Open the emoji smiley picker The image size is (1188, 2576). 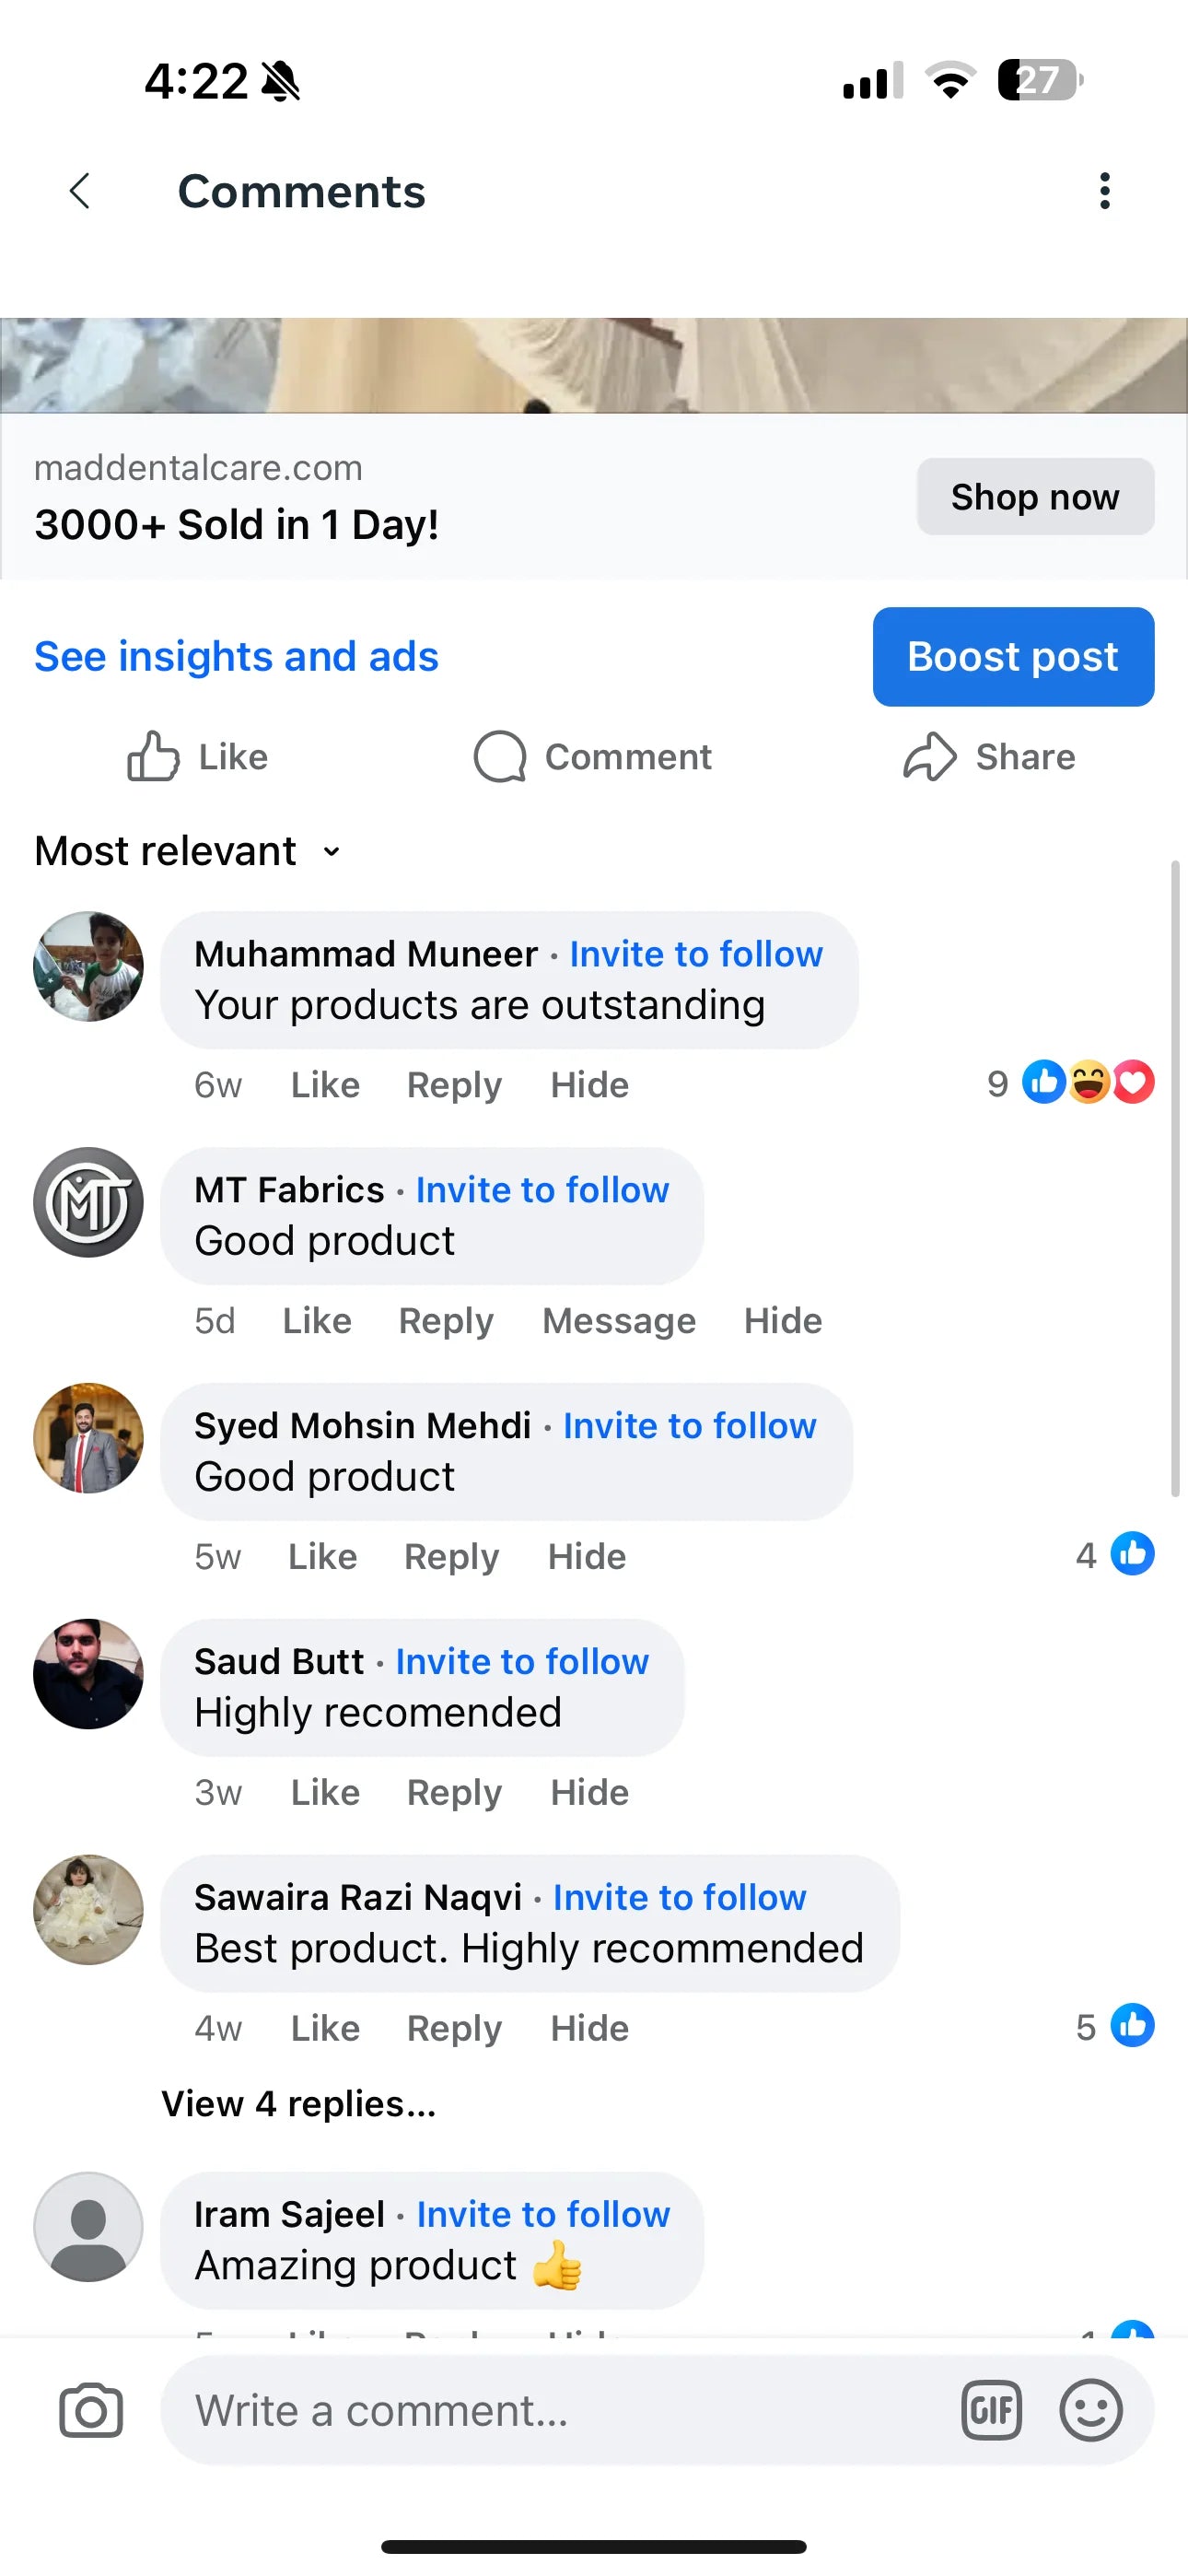tap(1090, 2410)
